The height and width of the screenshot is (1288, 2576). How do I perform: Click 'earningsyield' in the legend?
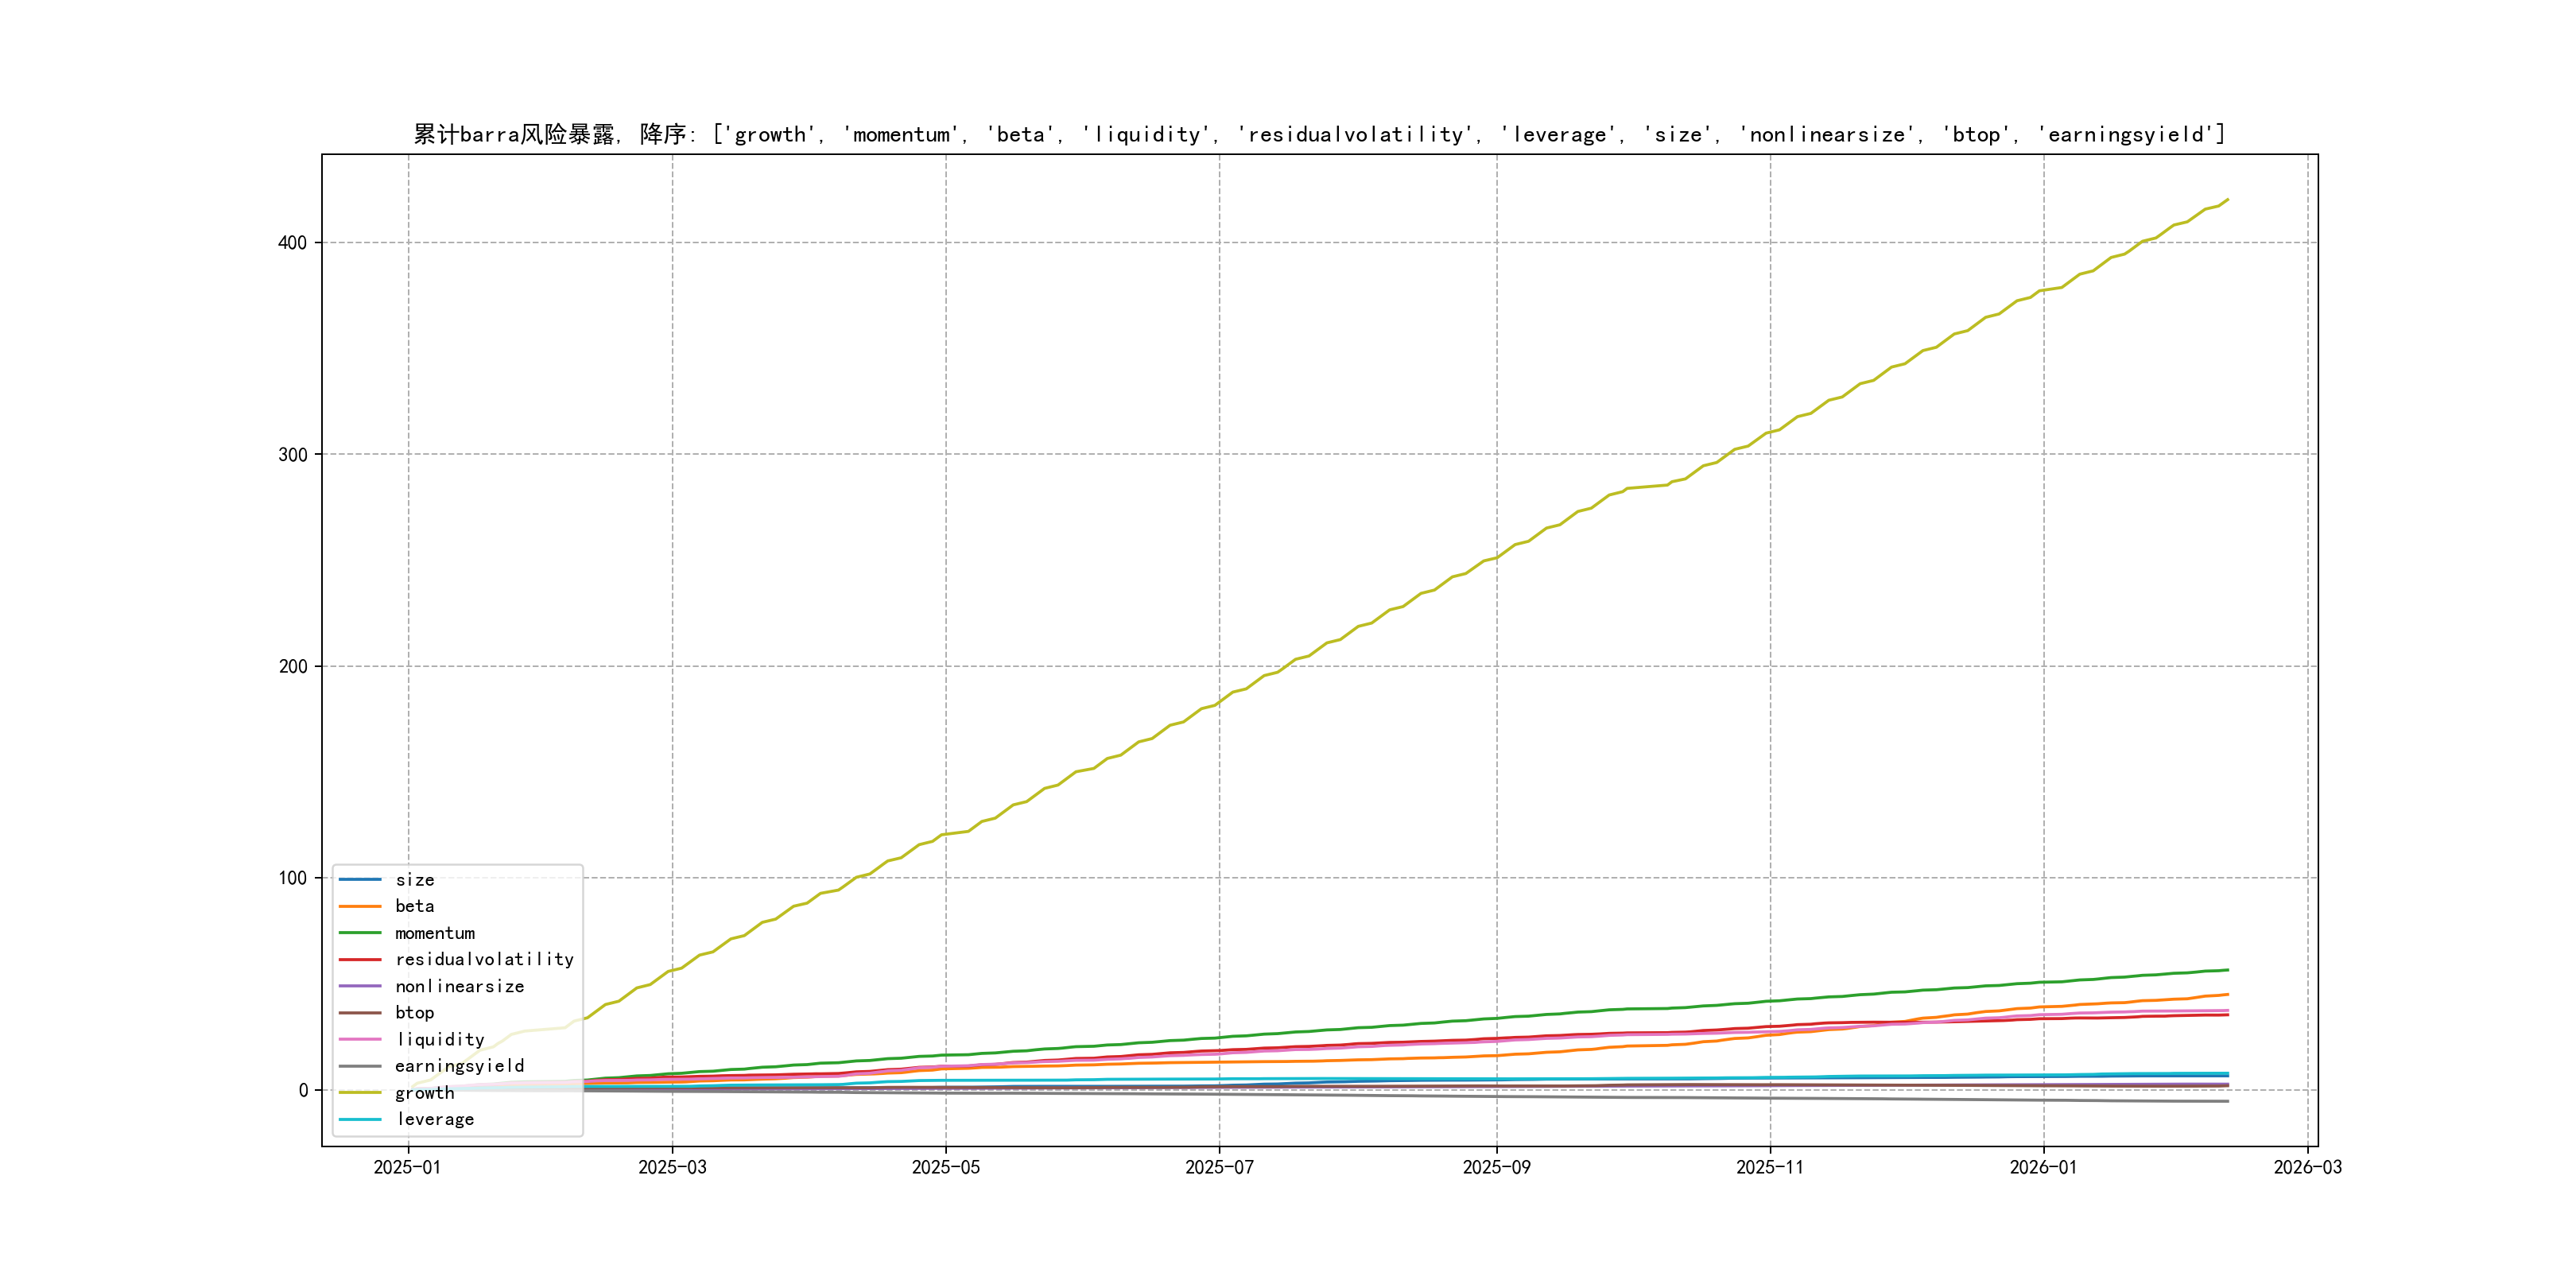click(x=459, y=1066)
